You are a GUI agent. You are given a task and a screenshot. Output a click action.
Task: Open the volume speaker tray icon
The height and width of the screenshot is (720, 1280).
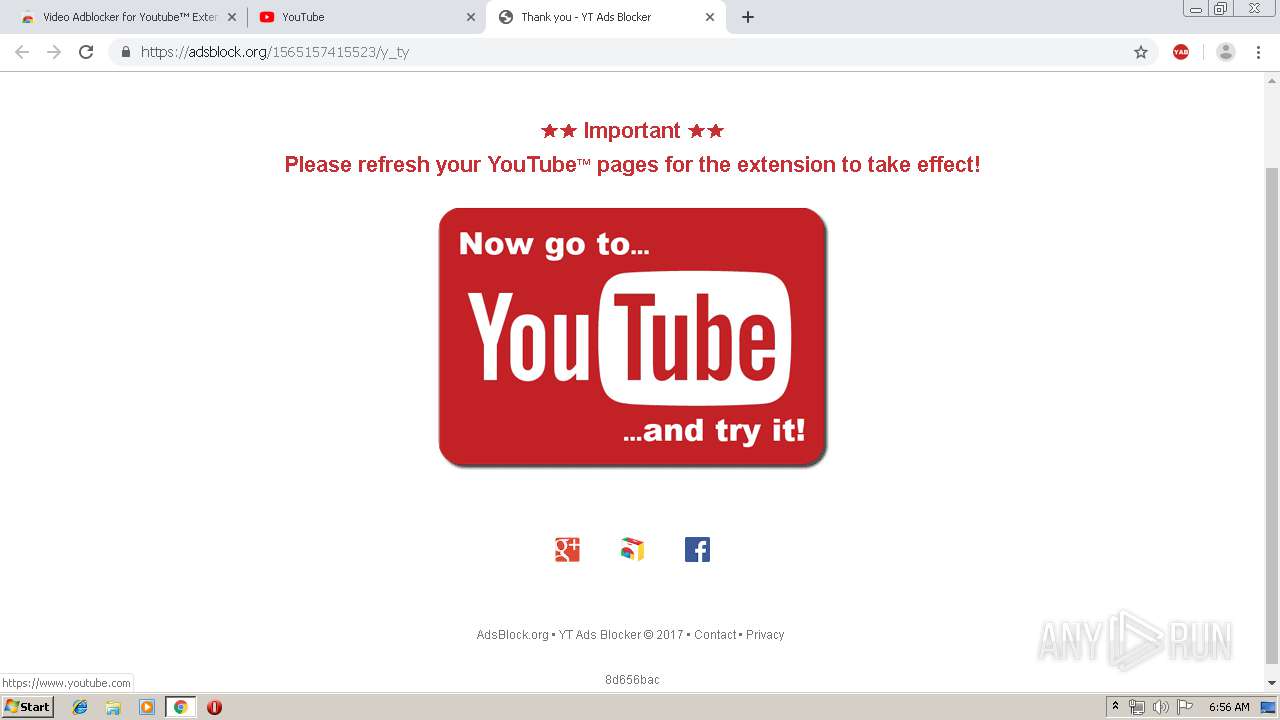(1161, 707)
